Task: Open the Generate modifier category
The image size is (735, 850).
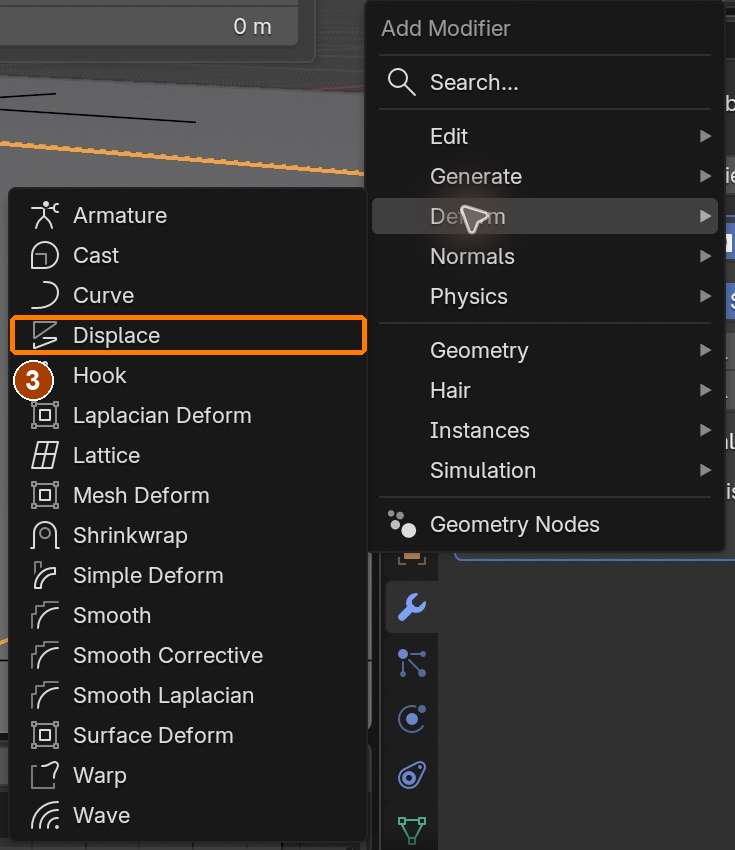Action: pyautogui.click(x=545, y=176)
